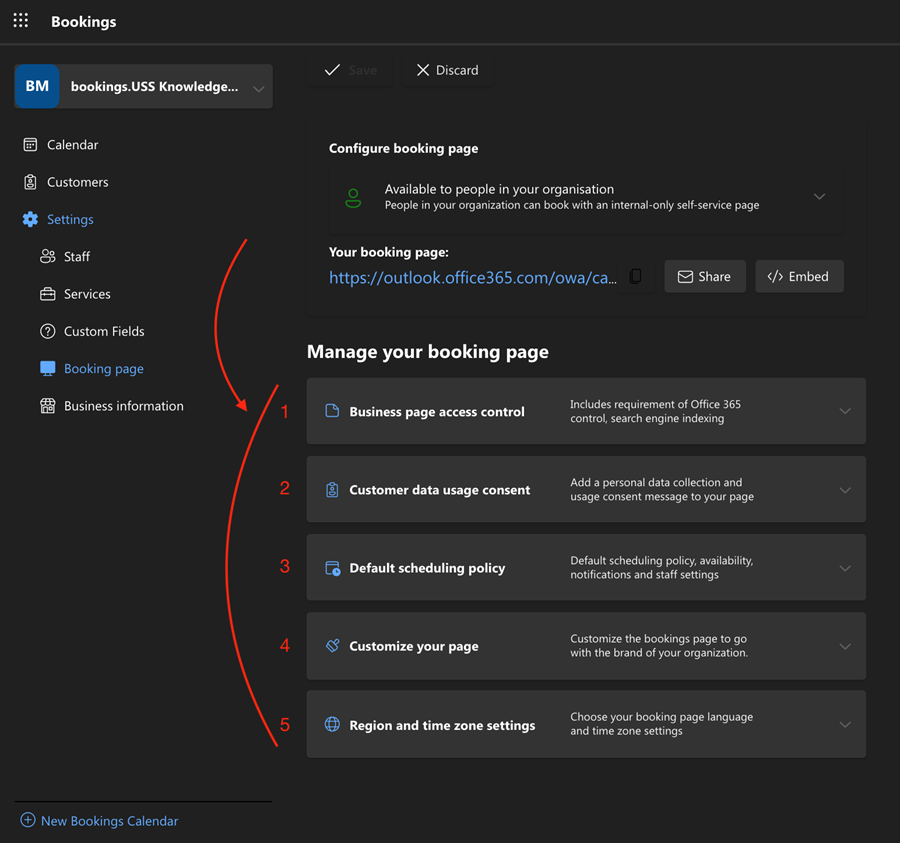Open the app launcher grid icon
The height and width of the screenshot is (843, 900).
pyautogui.click(x=21, y=21)
